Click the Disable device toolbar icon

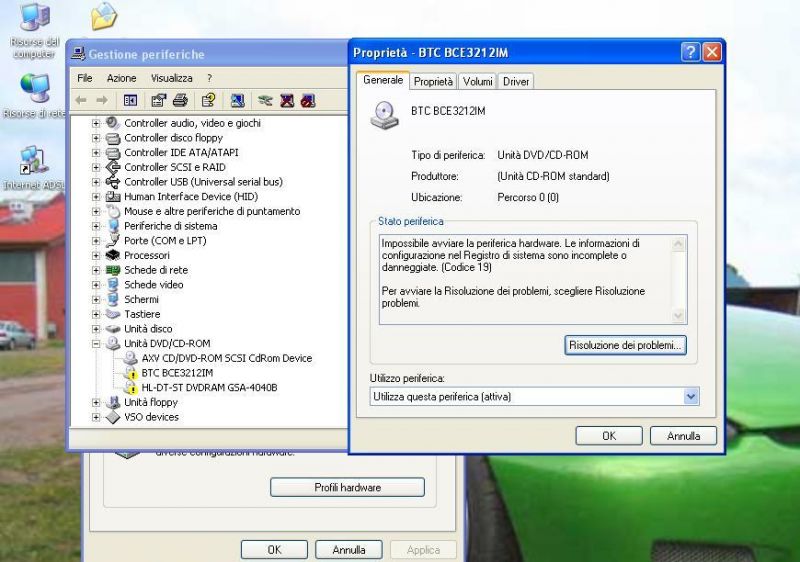tap(308, 100)
